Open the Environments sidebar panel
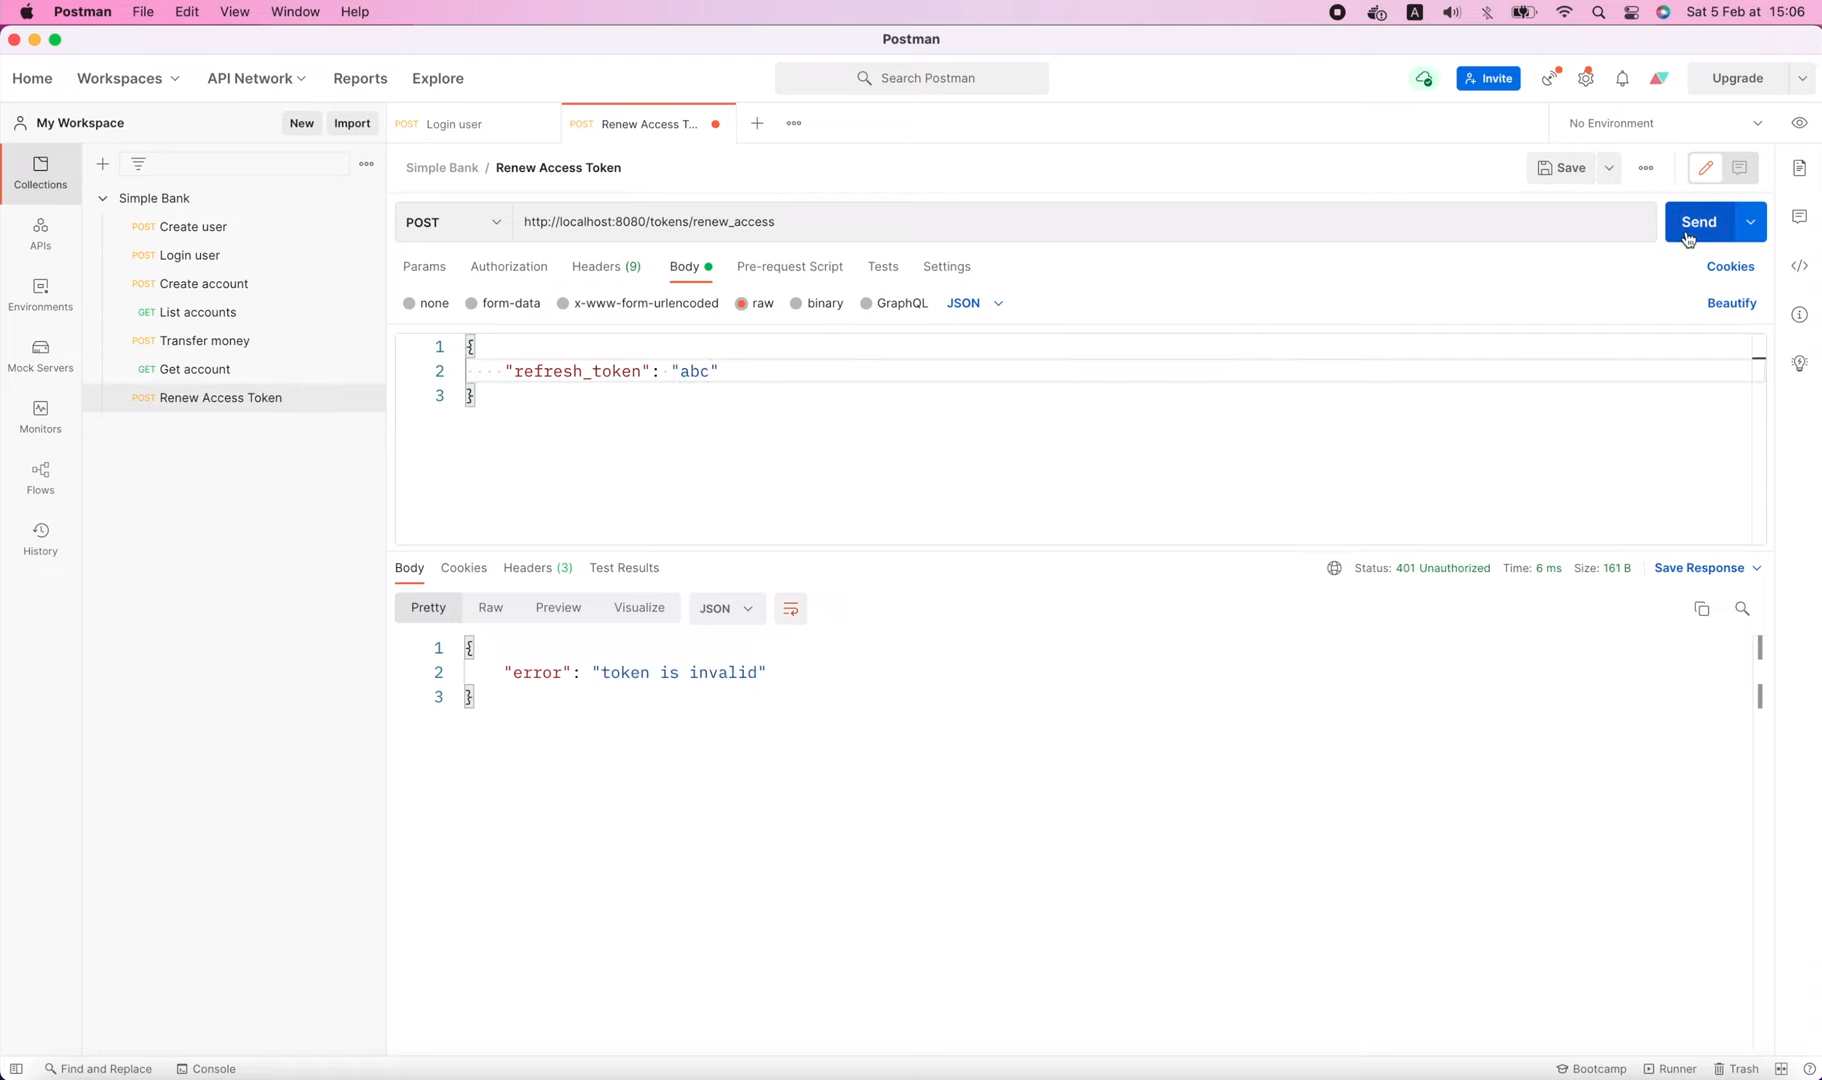This screenshot has height=1080, width=1822. tap(41, 295)
